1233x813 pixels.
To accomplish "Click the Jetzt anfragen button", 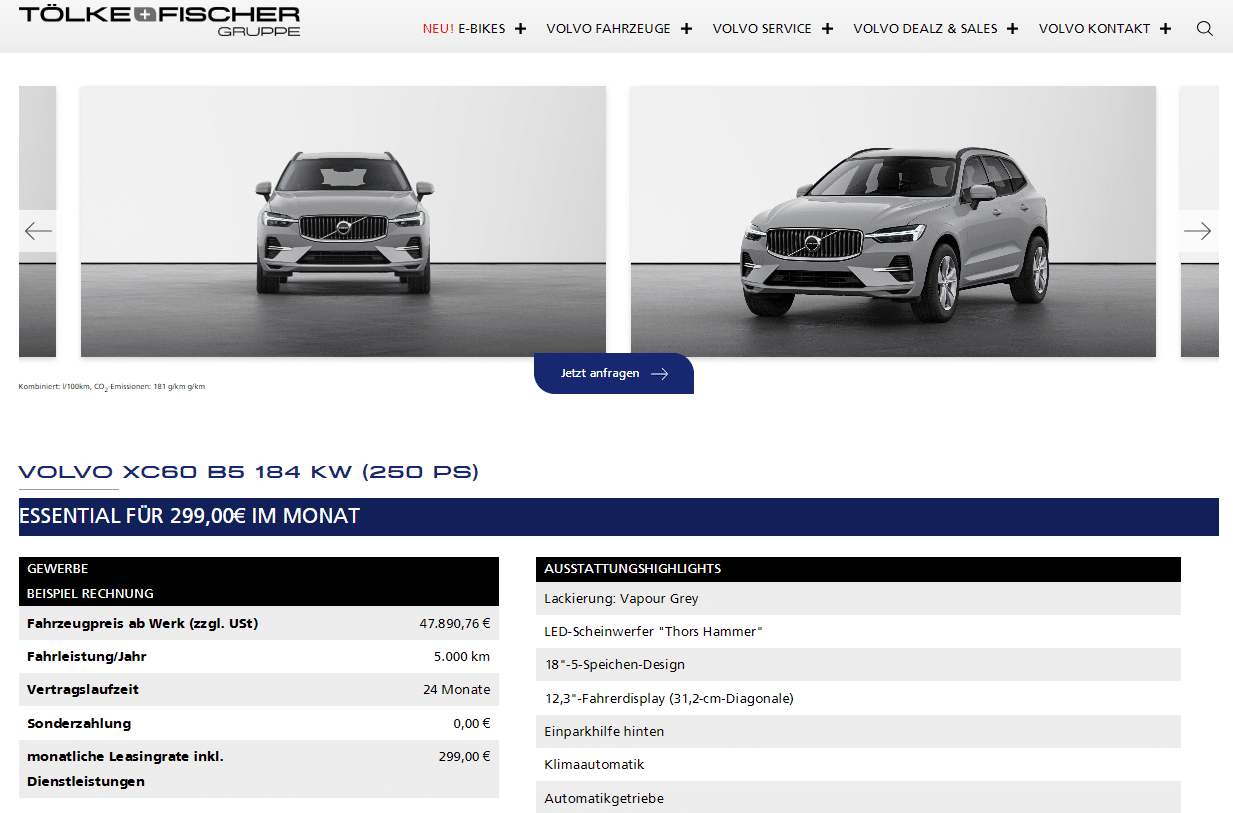I will pos(614,373).
